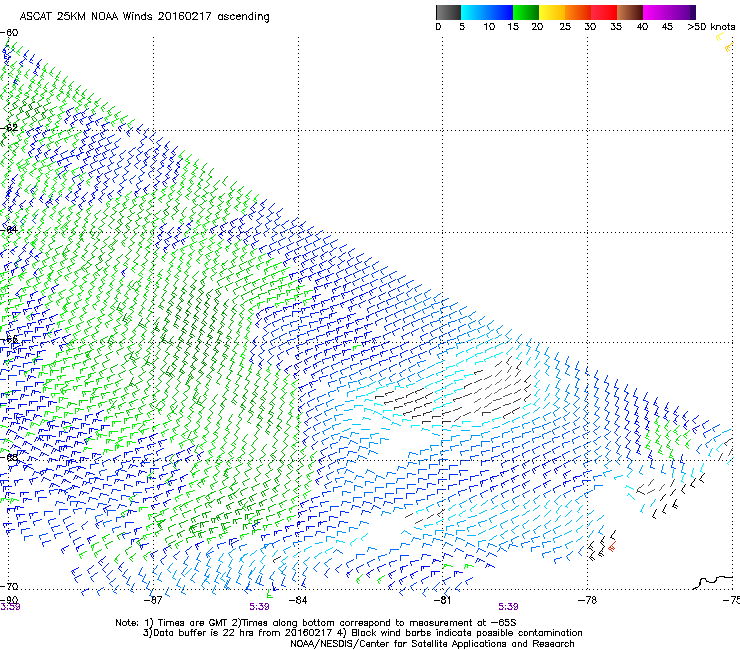Viewport: 740px width, 650px height.
Task: Click the -64 latitude label
Action: [9, 230]
